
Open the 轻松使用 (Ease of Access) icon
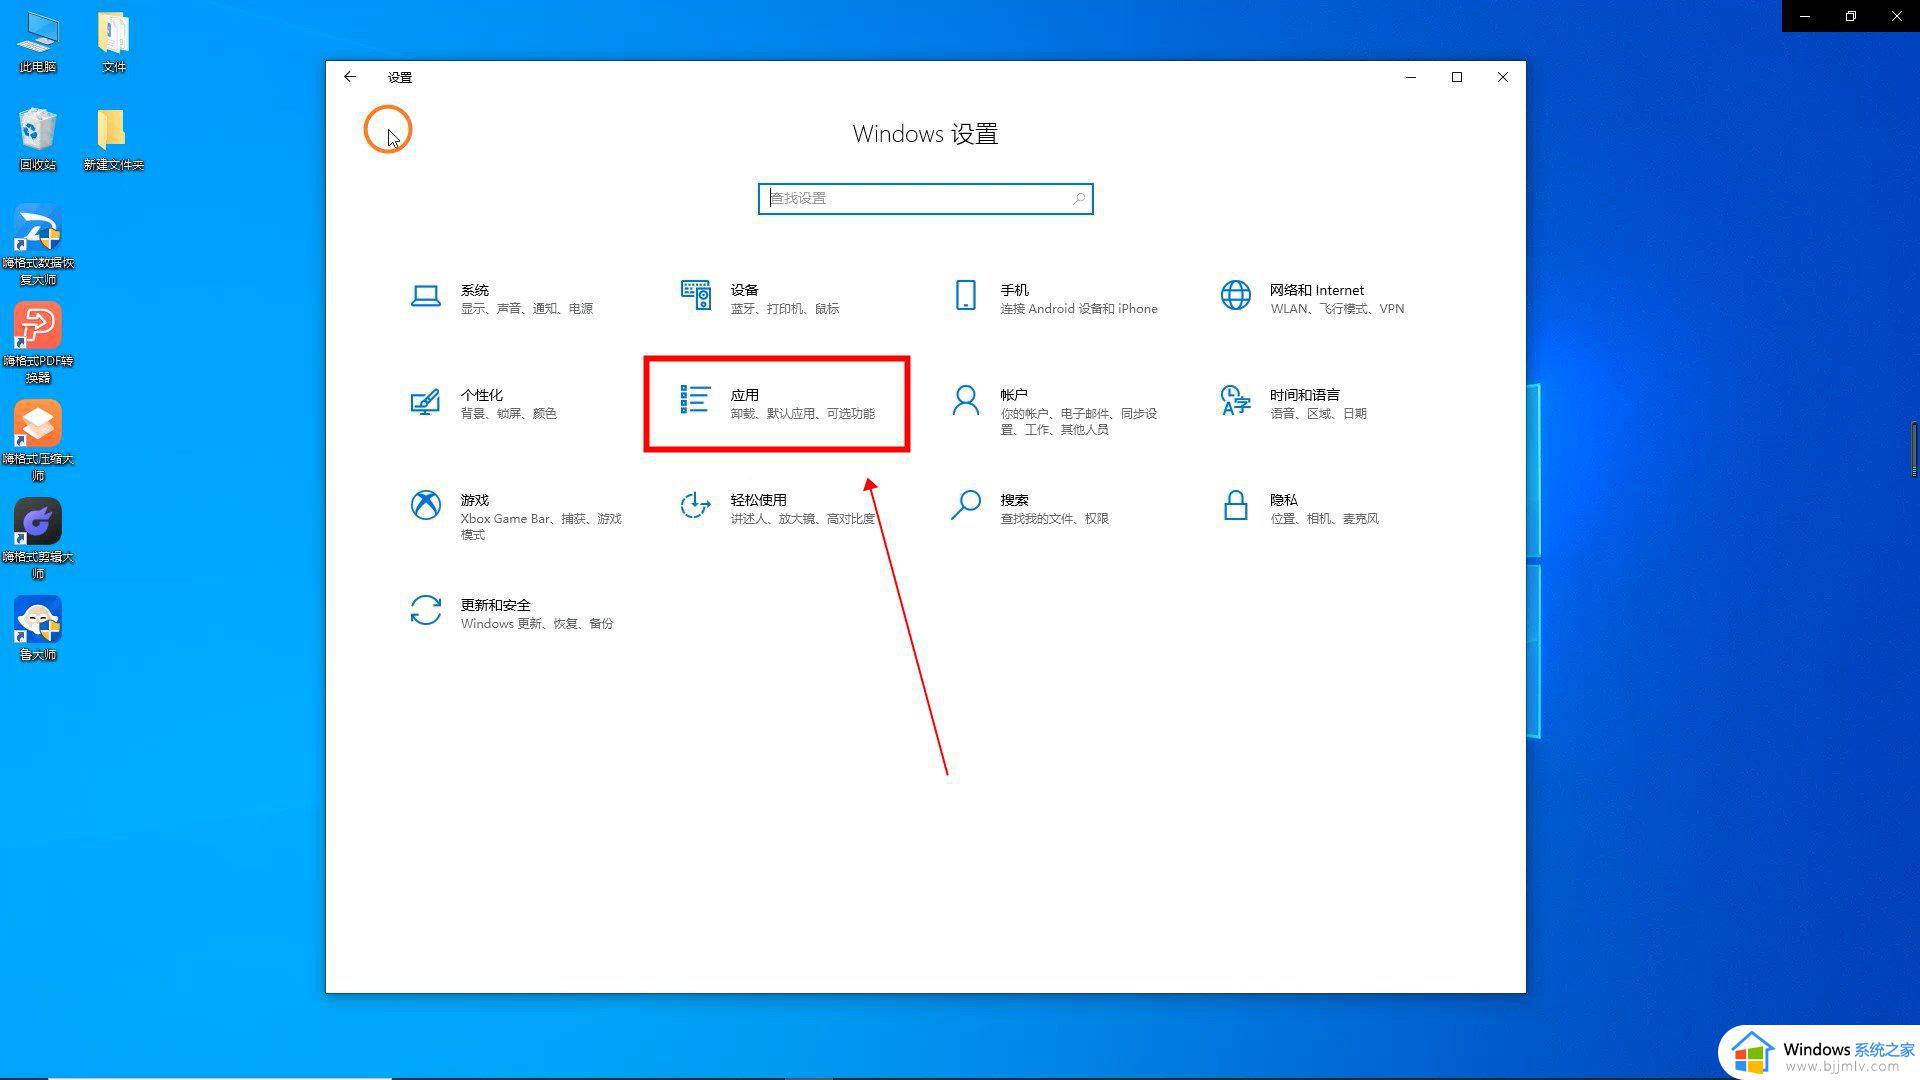click(695, 505)
